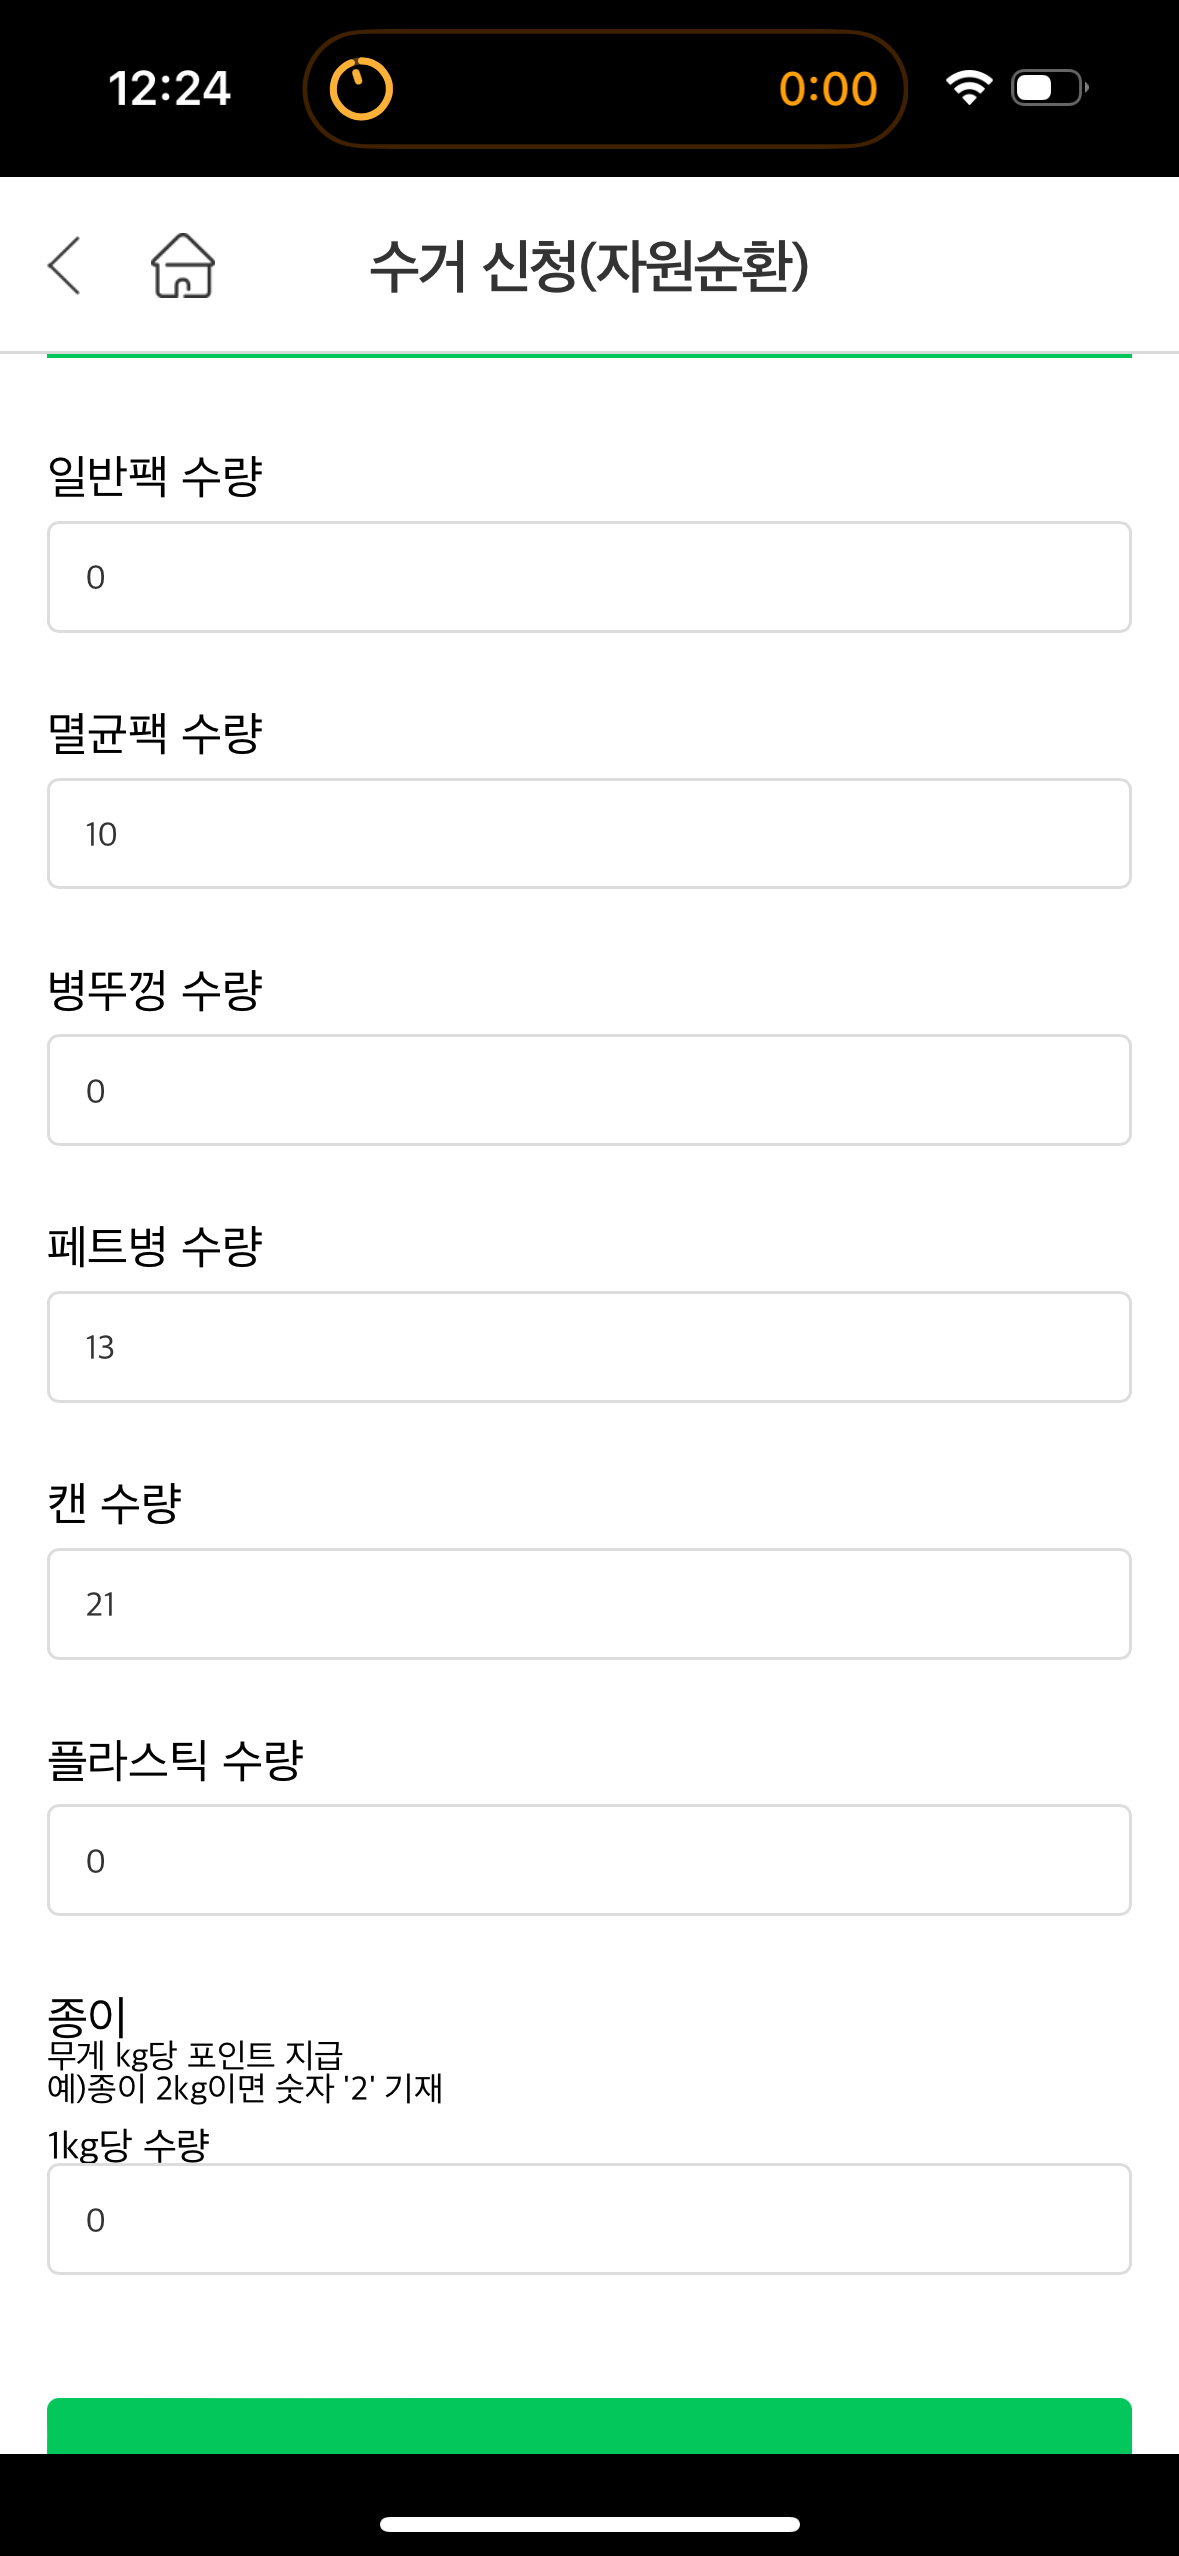The image size is (1179, 2556).
Task: Tap the back arrow in the header
Action: (x=64, y=266)
